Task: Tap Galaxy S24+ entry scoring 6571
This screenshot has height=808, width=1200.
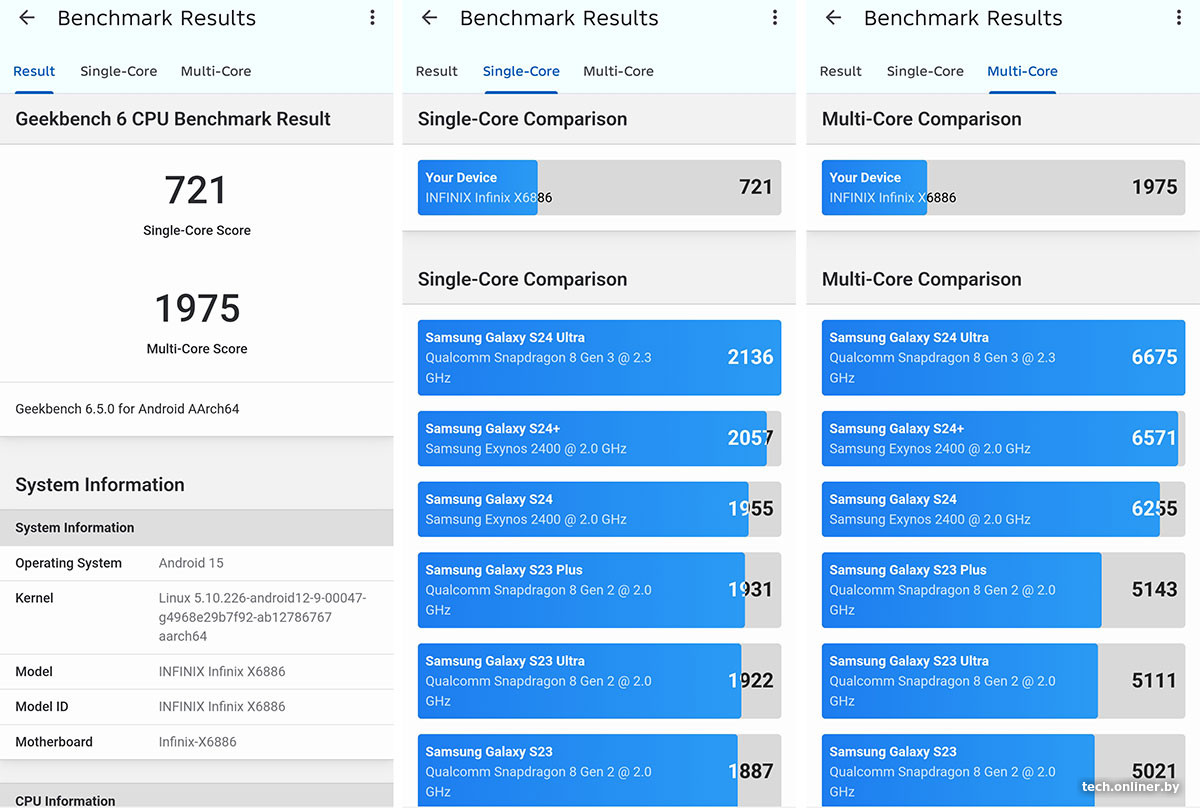Action: (1003, 438)
